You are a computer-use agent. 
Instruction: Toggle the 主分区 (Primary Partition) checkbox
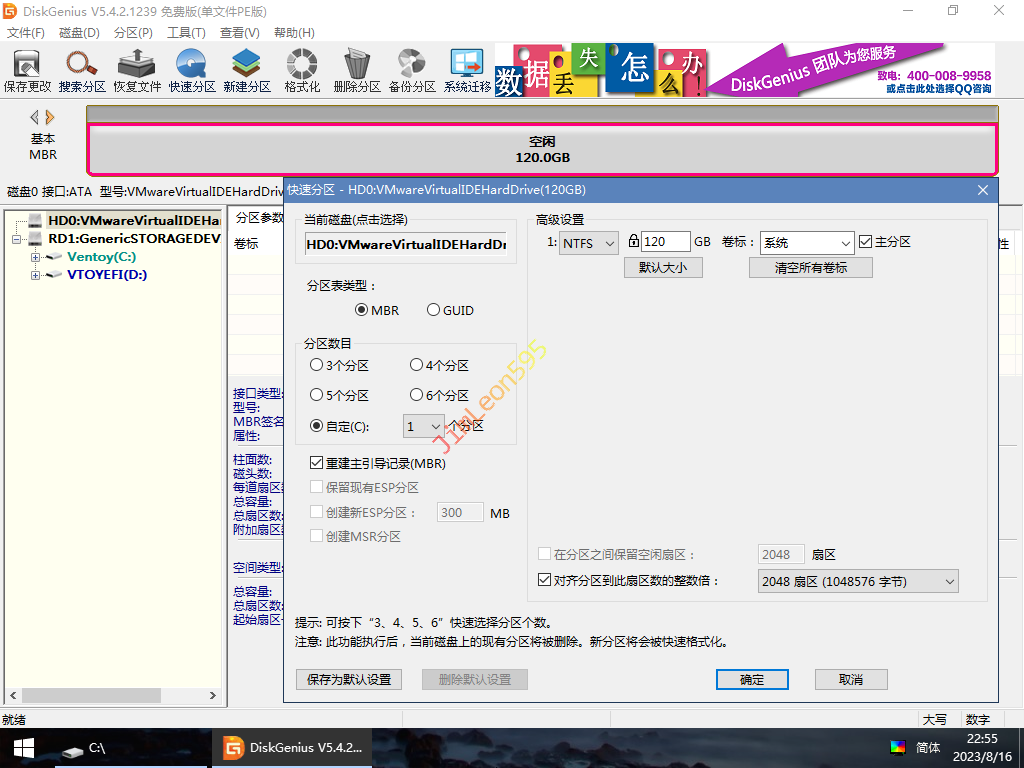tap(866, 242)
